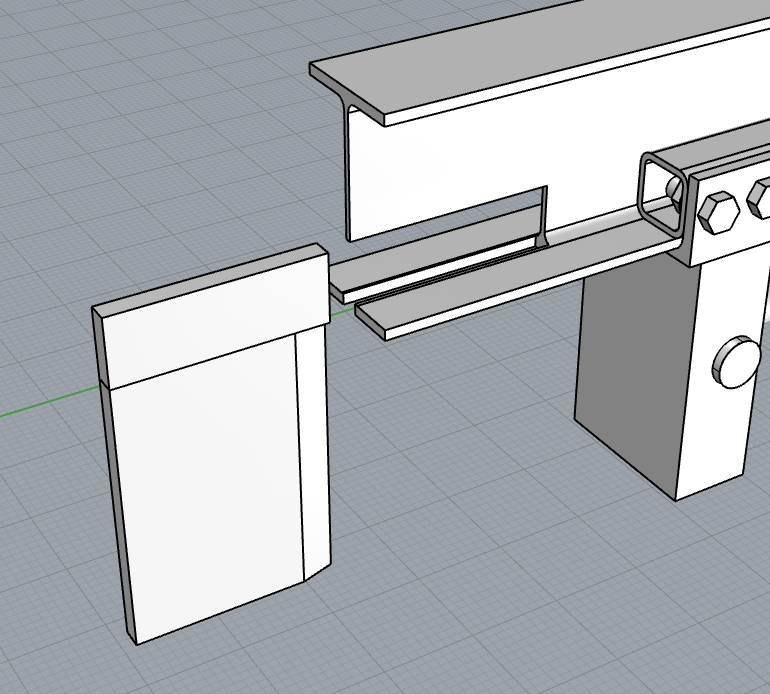Viewport: 770px width, 694px height.
Task: Select the I-beam top flange upper surface
Action: coord(560,60)
